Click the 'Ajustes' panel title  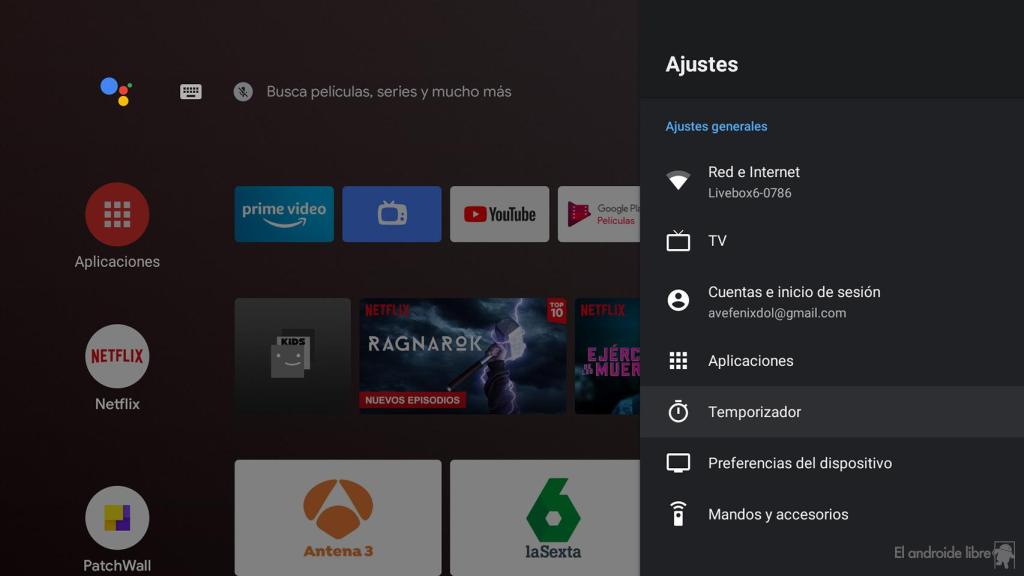702,64
